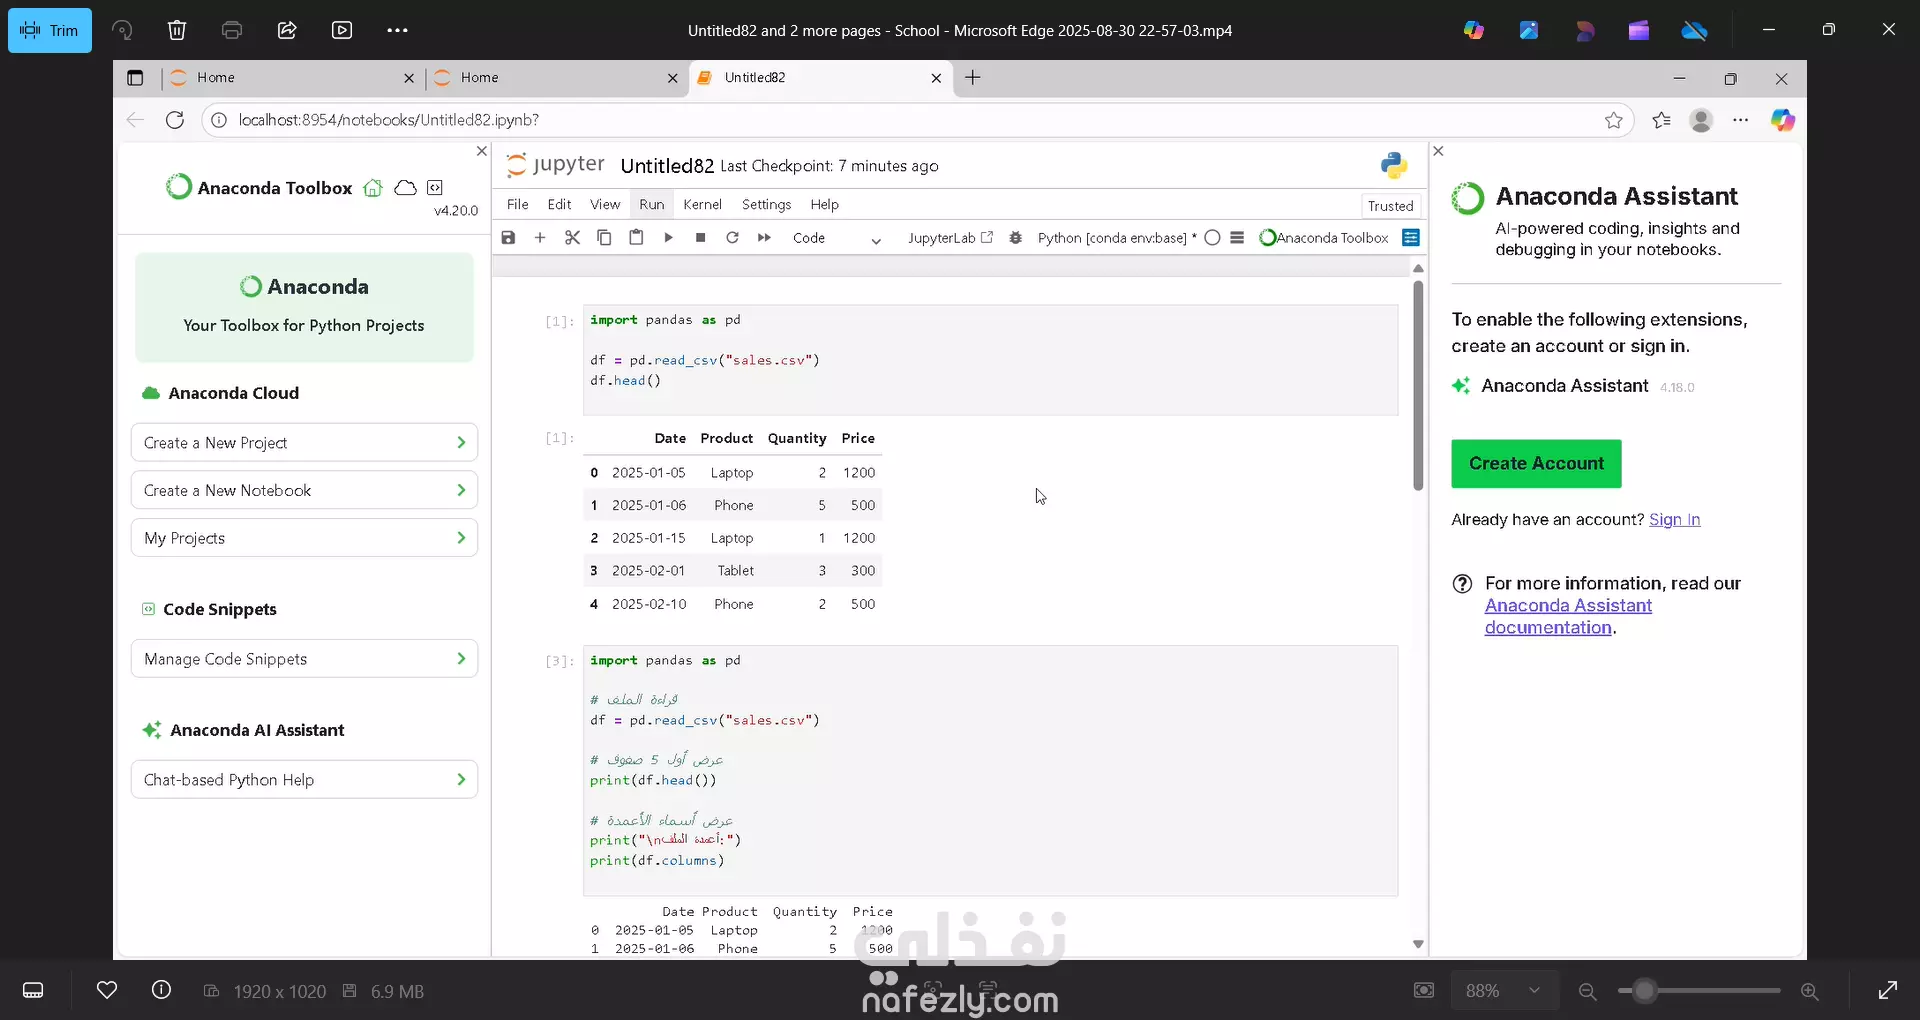Switch to the Untitled82 browser tab
Image resolution: width=1920 pixels, height=1020 pixels.
point(820,77)
